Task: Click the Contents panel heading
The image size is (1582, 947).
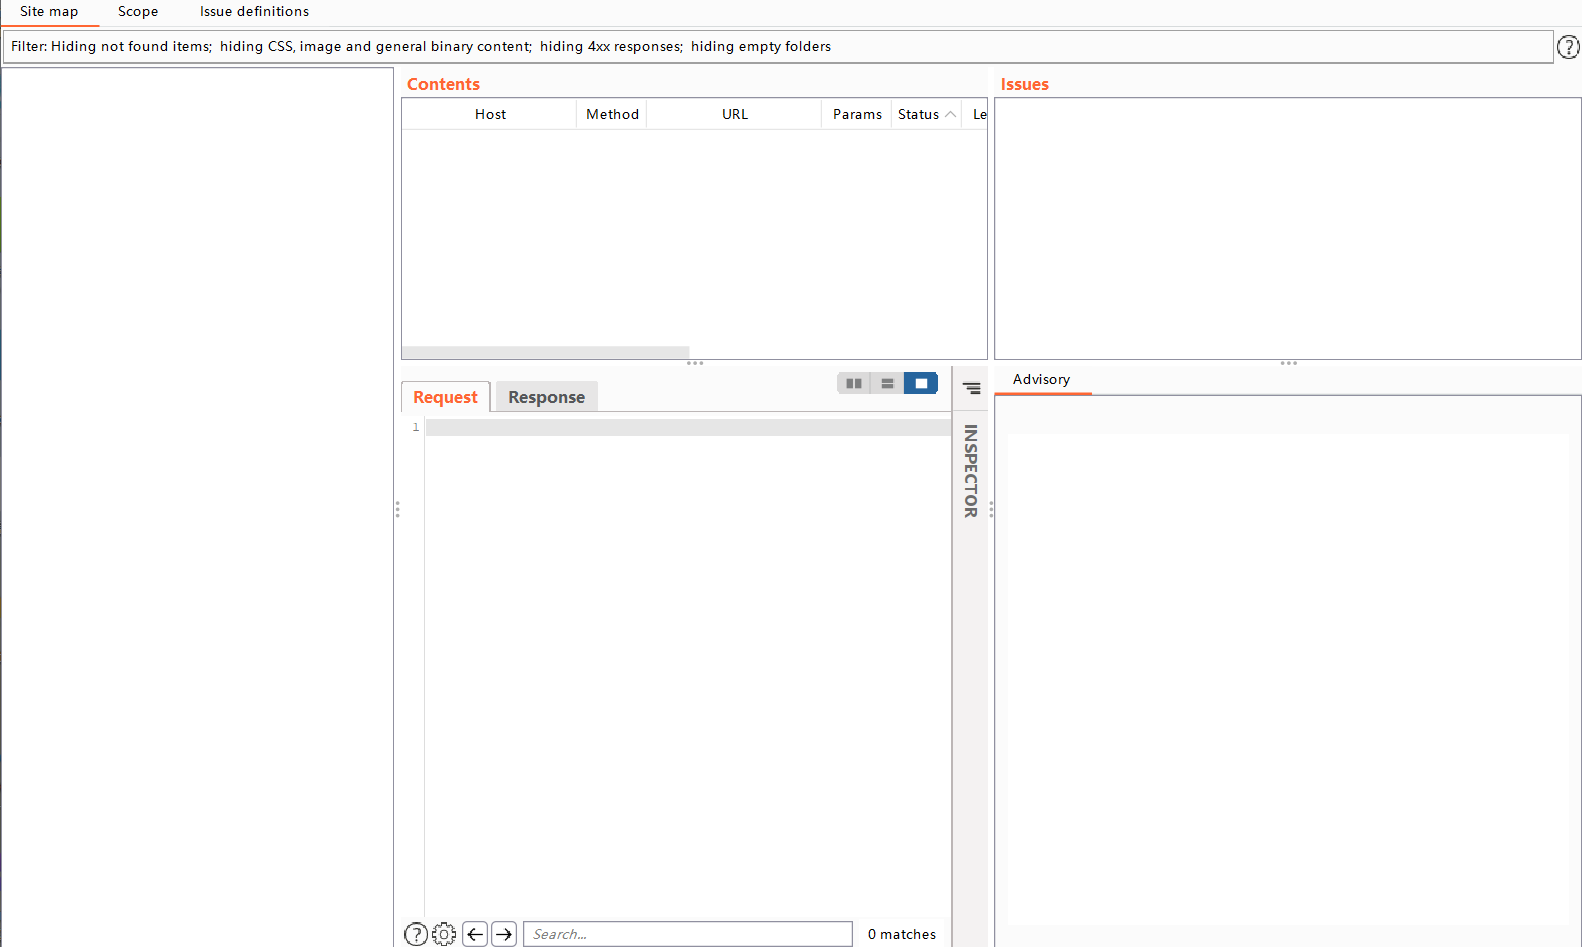Action: point(443,84)
